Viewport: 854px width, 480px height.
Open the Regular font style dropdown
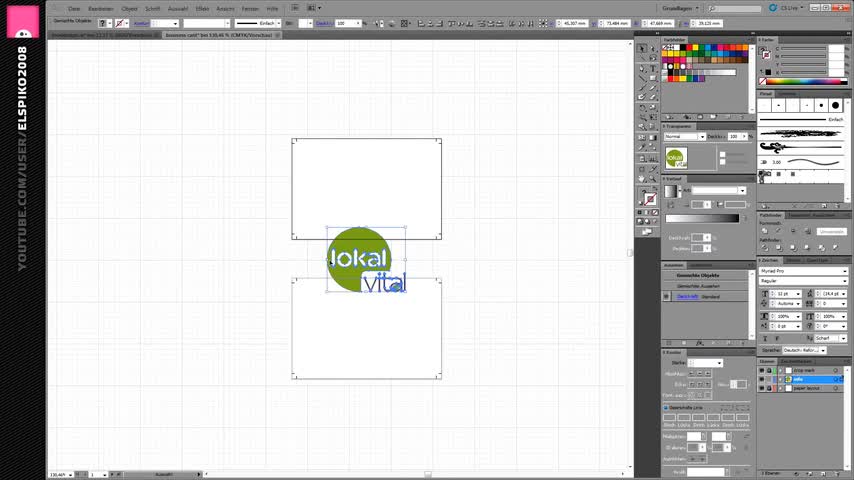tap(803, 281)
